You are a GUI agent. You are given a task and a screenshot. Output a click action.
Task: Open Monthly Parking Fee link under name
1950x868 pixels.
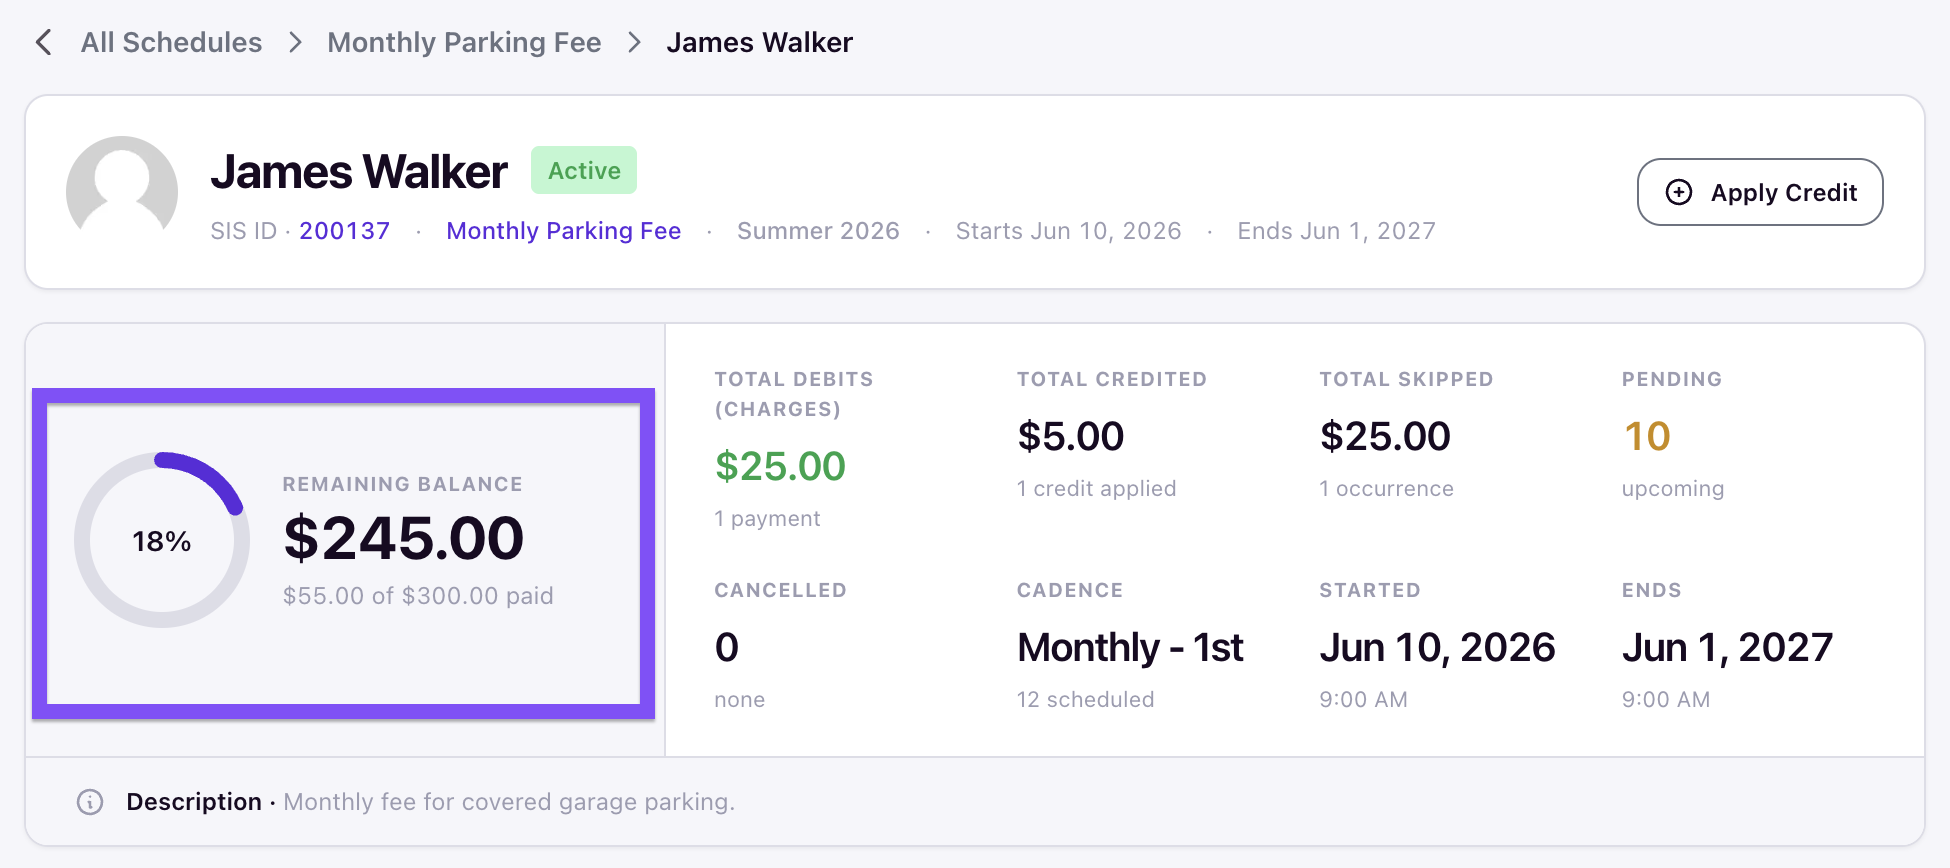coord(563,231)
